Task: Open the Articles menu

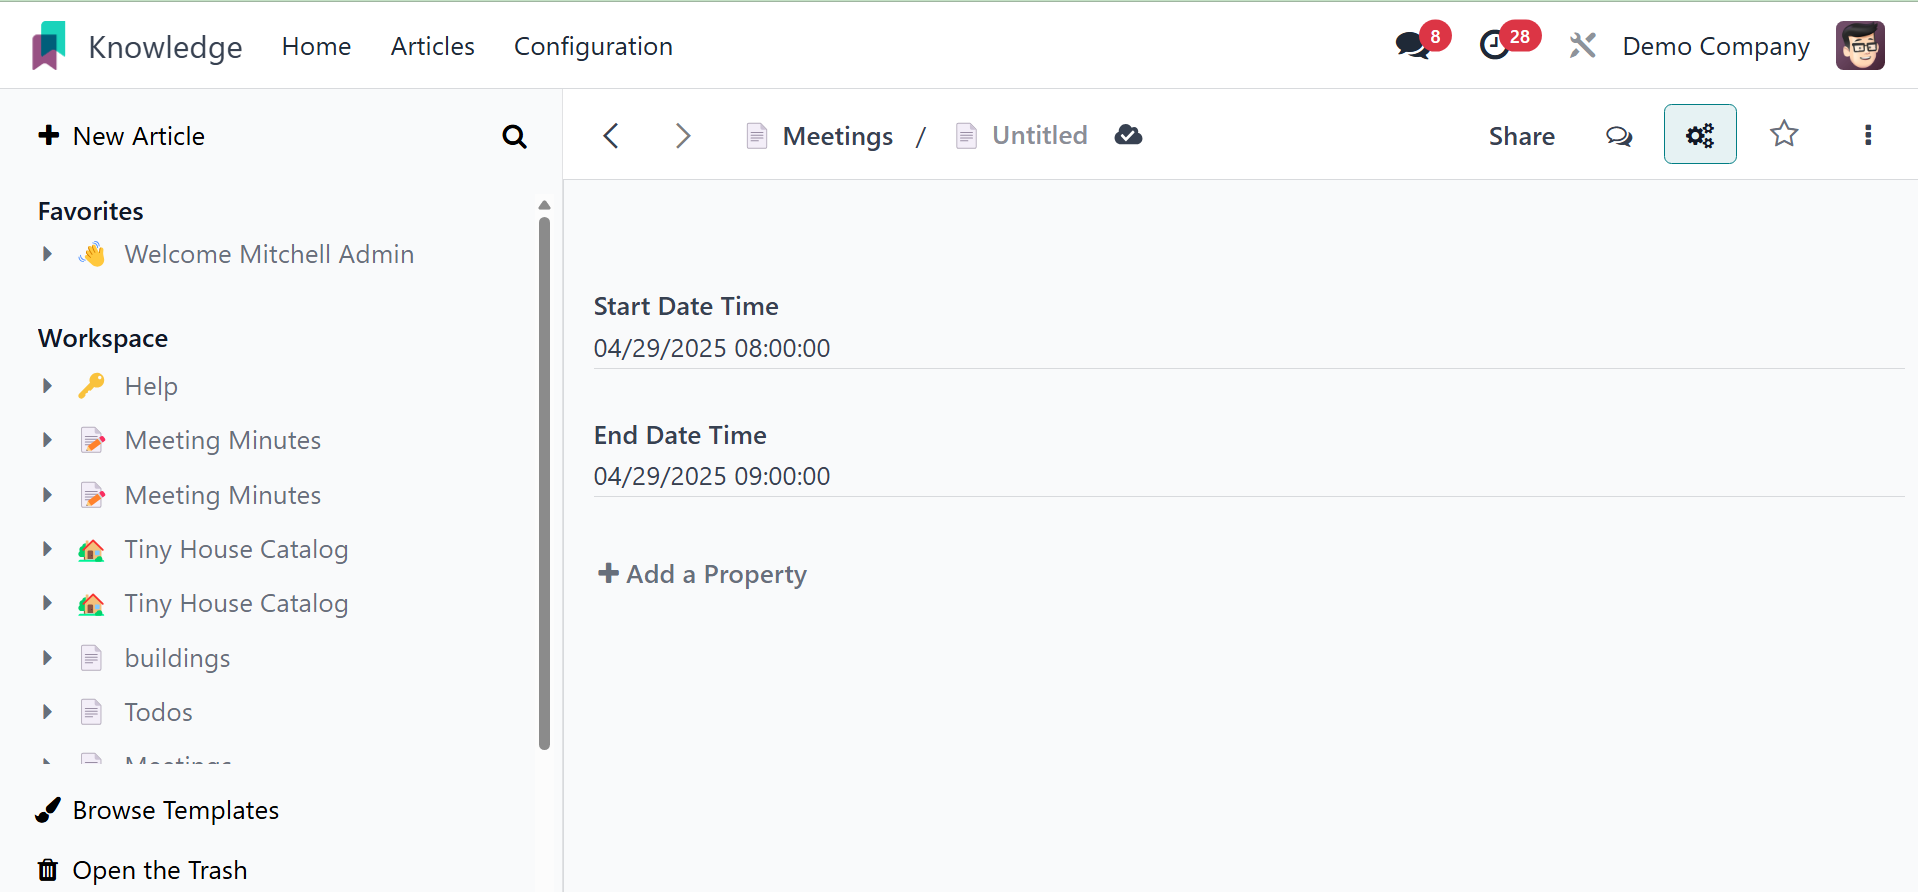Action: (432, 46)
